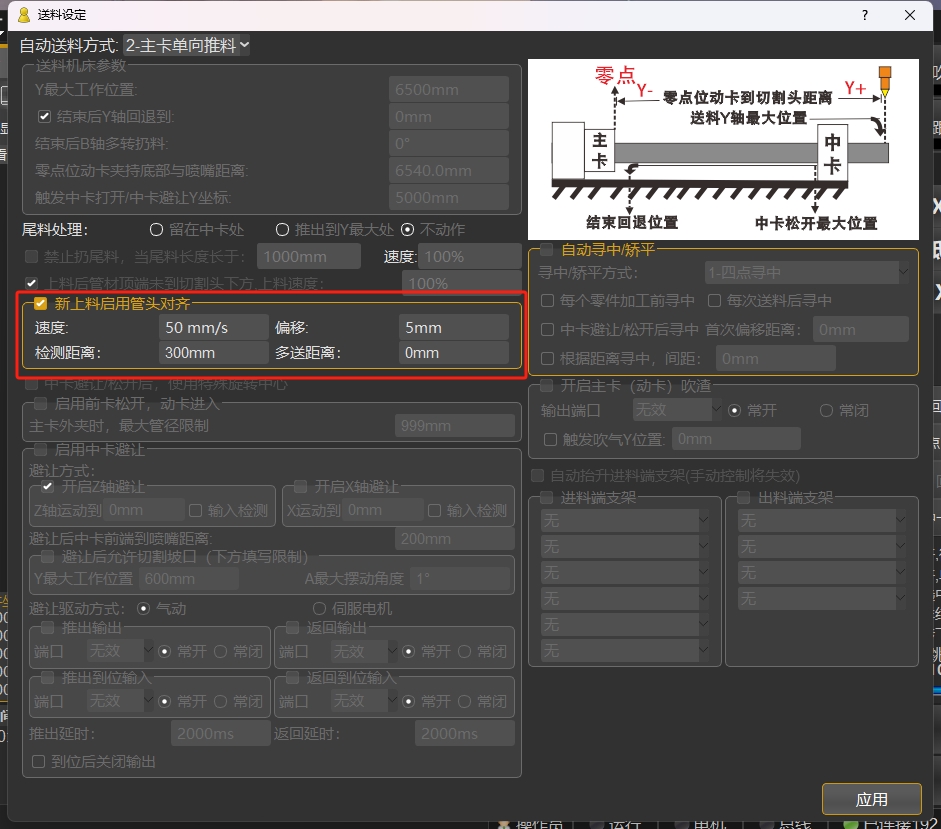
Task: Toggle the 推出到位输入 checkbox
Action: (x=48, y=677)
